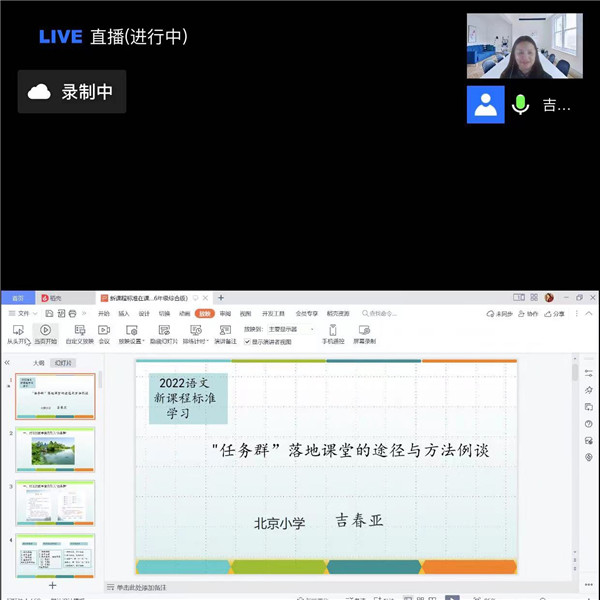Switch to the 会员专享 ribbon tab
Screen dimensions: 600x600
[x=307, y=313]
